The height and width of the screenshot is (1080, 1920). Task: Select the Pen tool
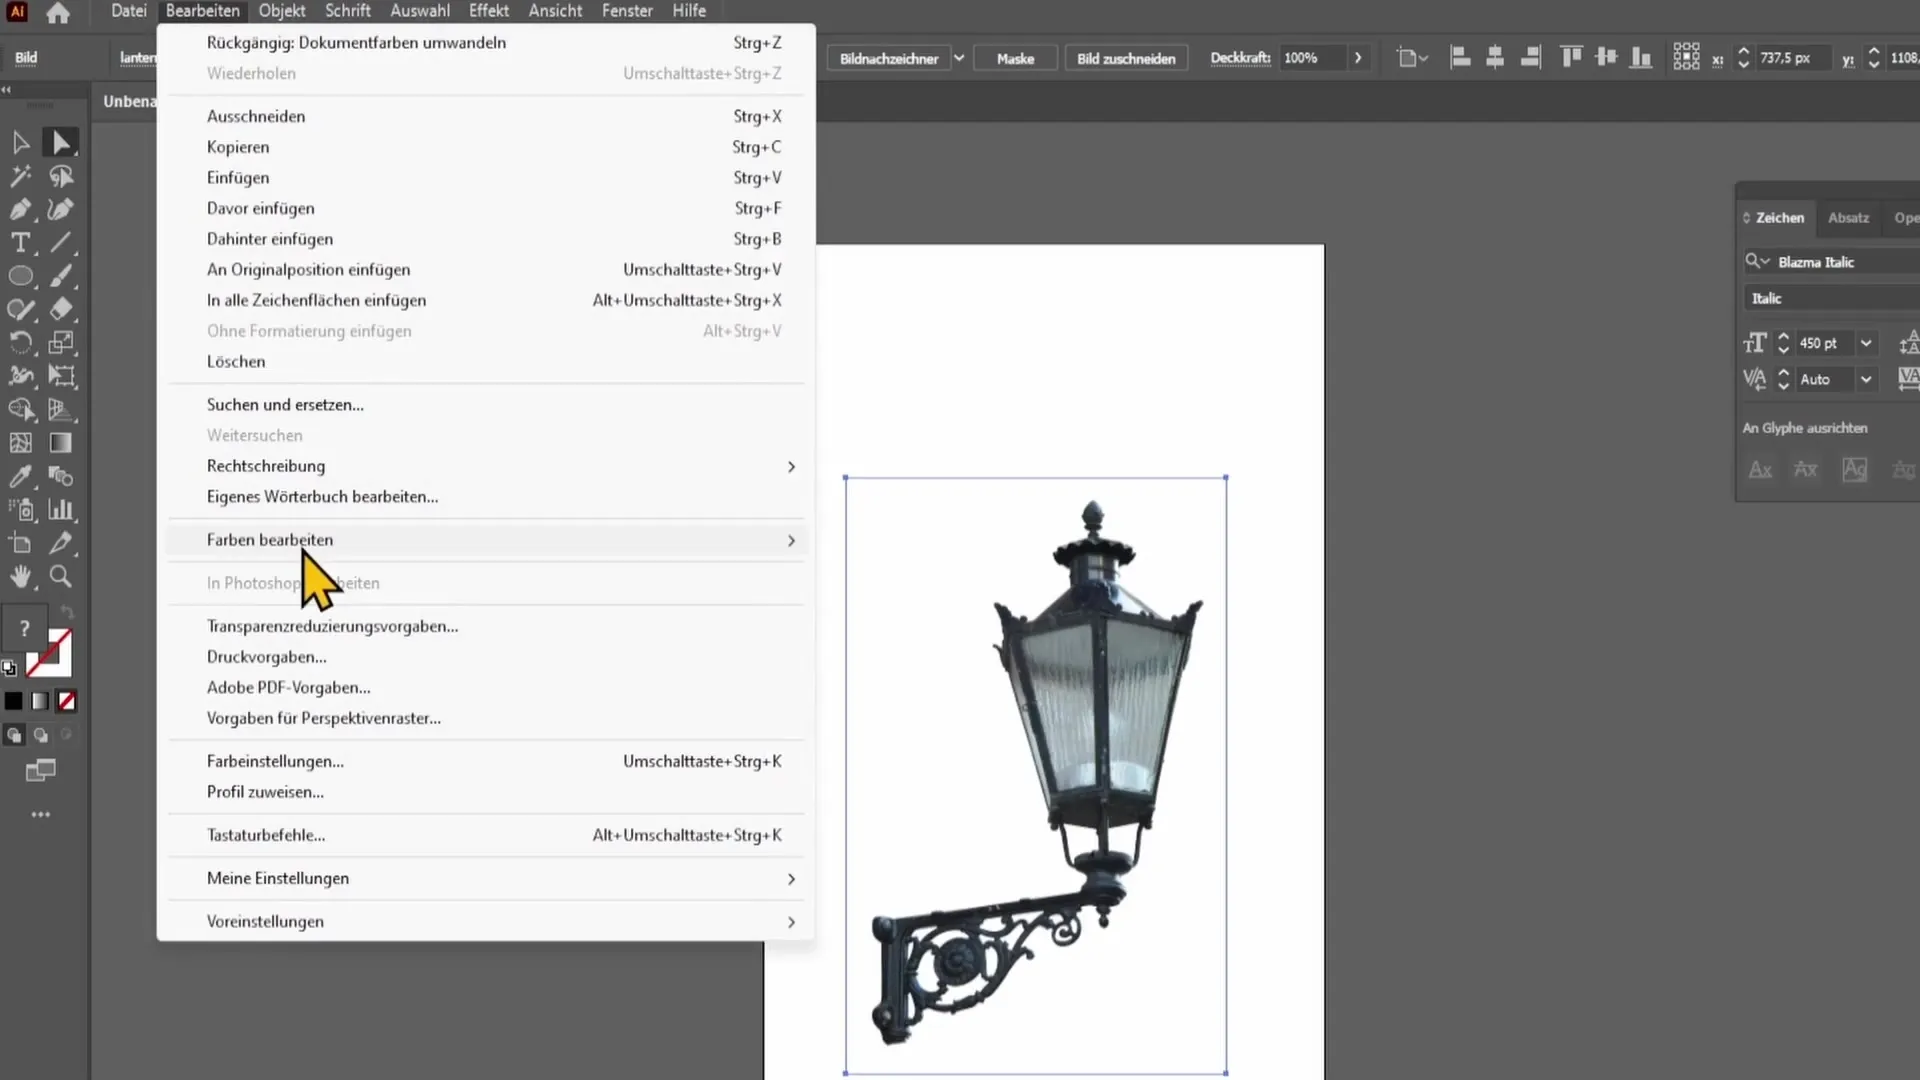pos(20,210)
